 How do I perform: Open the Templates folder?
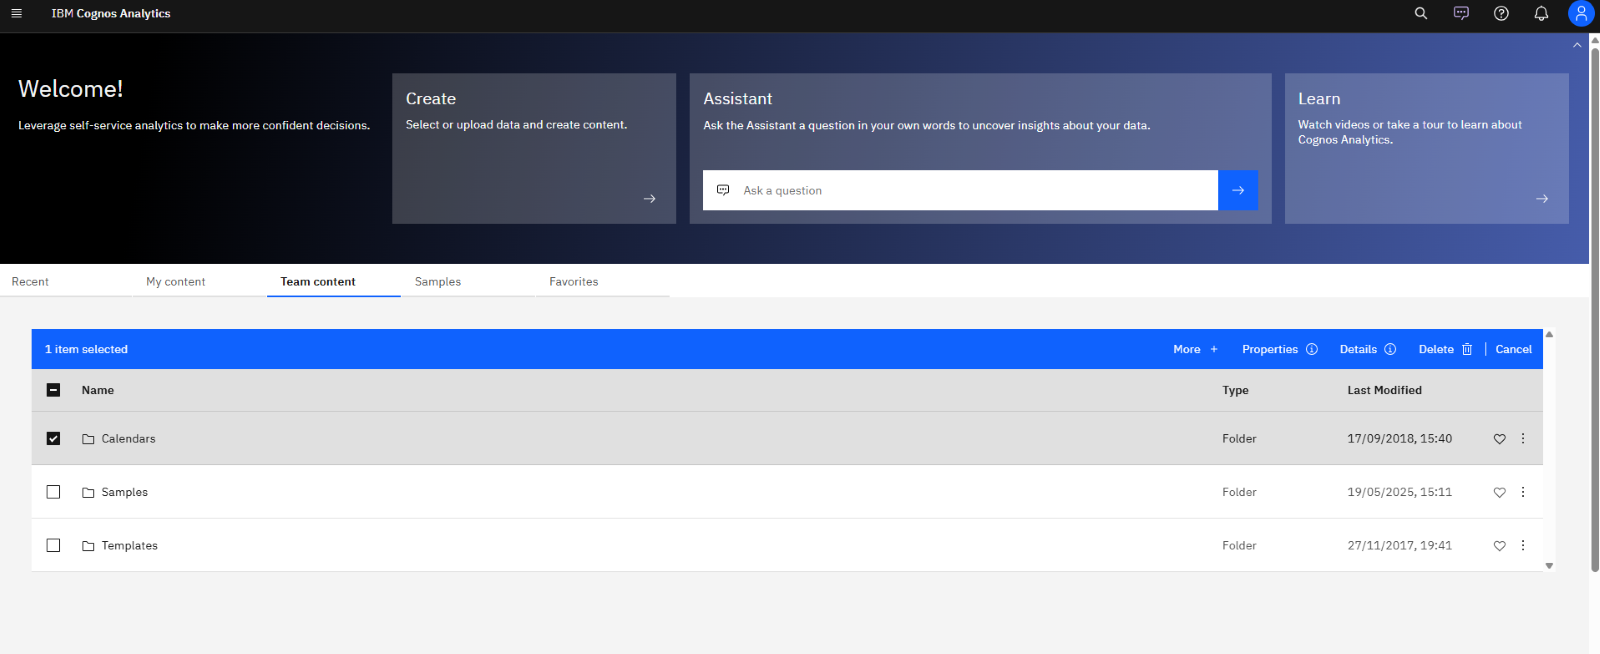click(x=129, y=546)
